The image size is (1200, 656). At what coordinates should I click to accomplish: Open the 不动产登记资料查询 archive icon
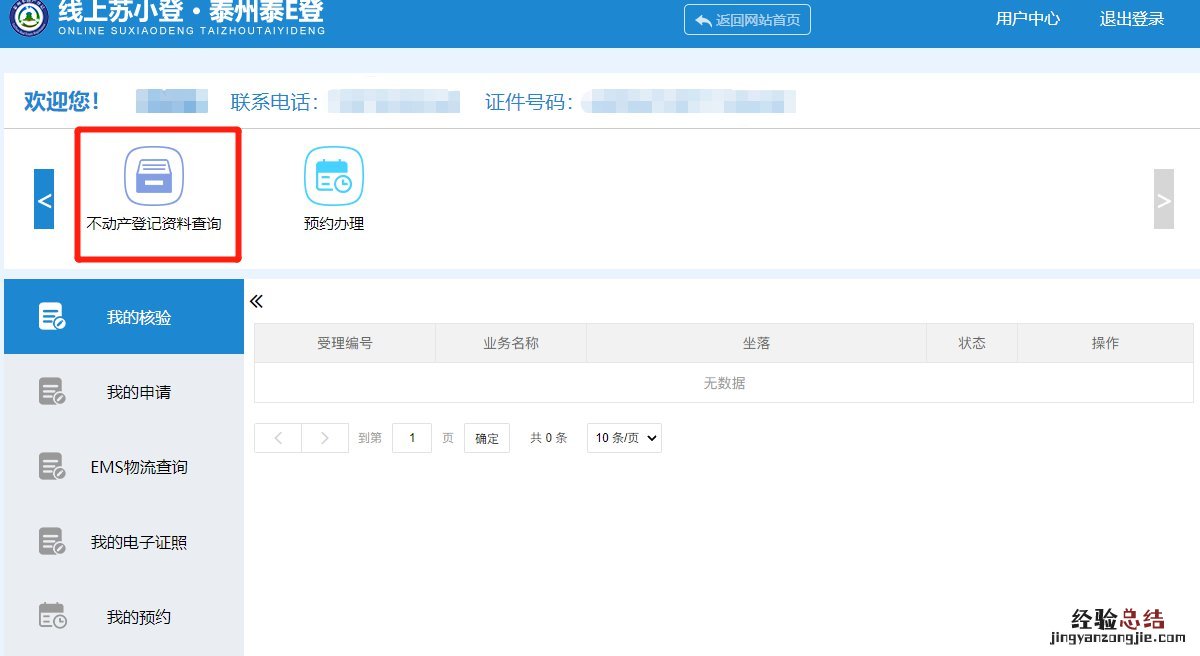point(153,176)
